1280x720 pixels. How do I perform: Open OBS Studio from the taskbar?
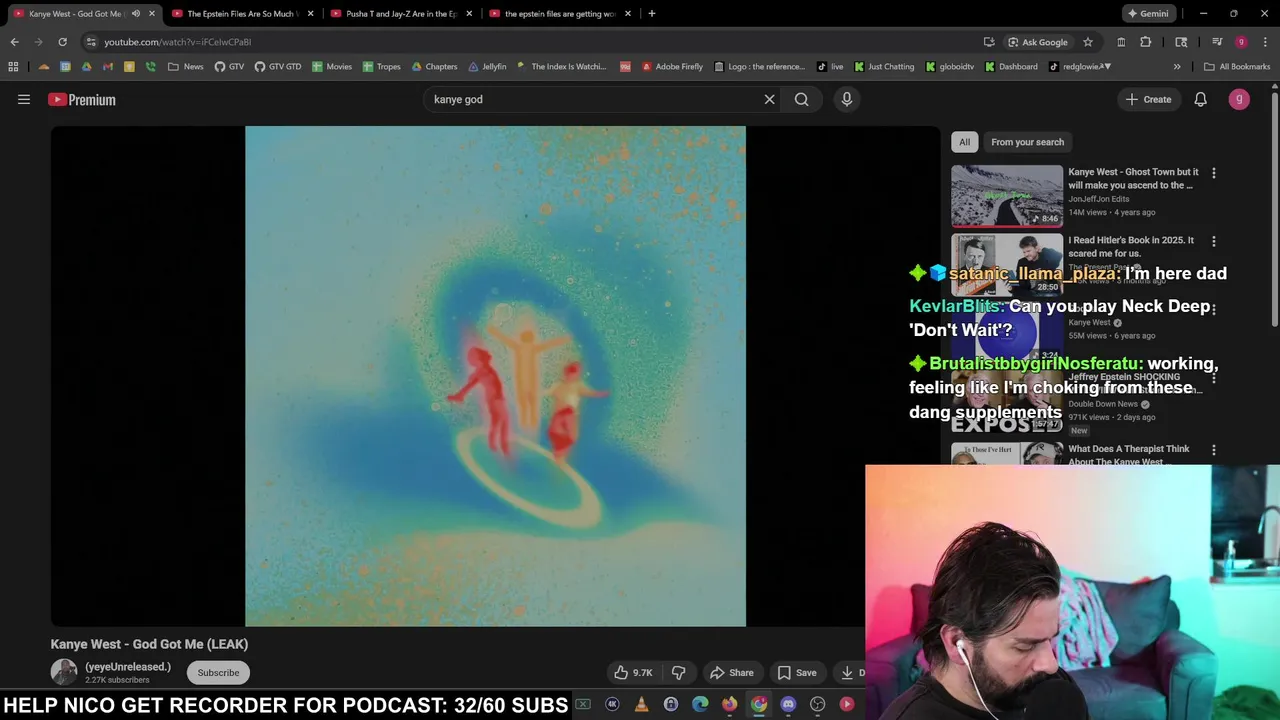pos(818,704)
